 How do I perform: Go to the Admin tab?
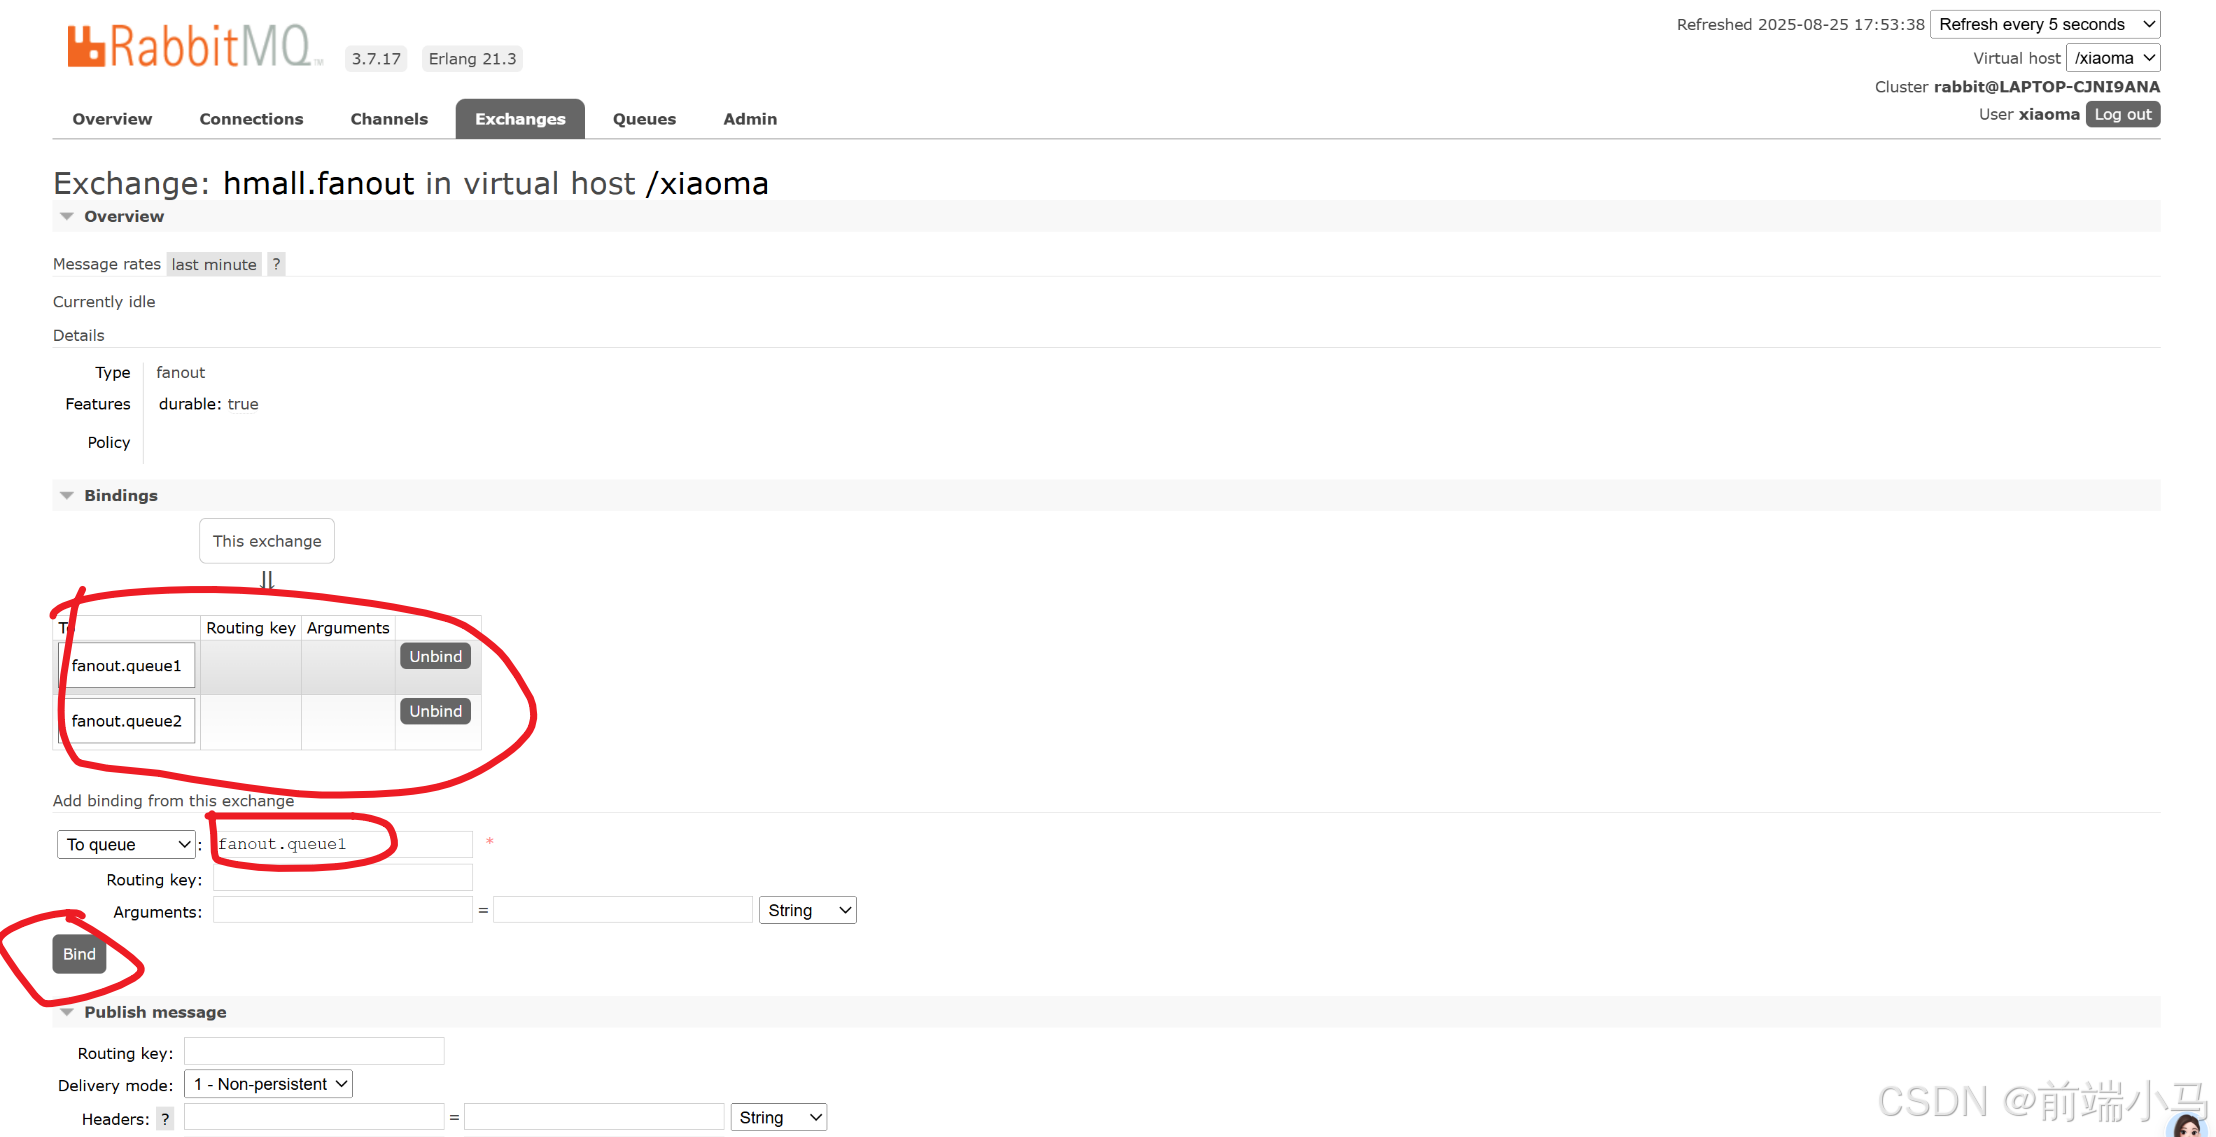750,119
